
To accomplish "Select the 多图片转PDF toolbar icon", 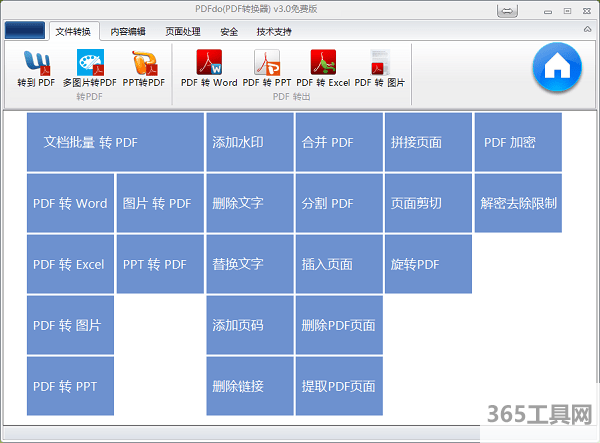I will pos(90,68).
